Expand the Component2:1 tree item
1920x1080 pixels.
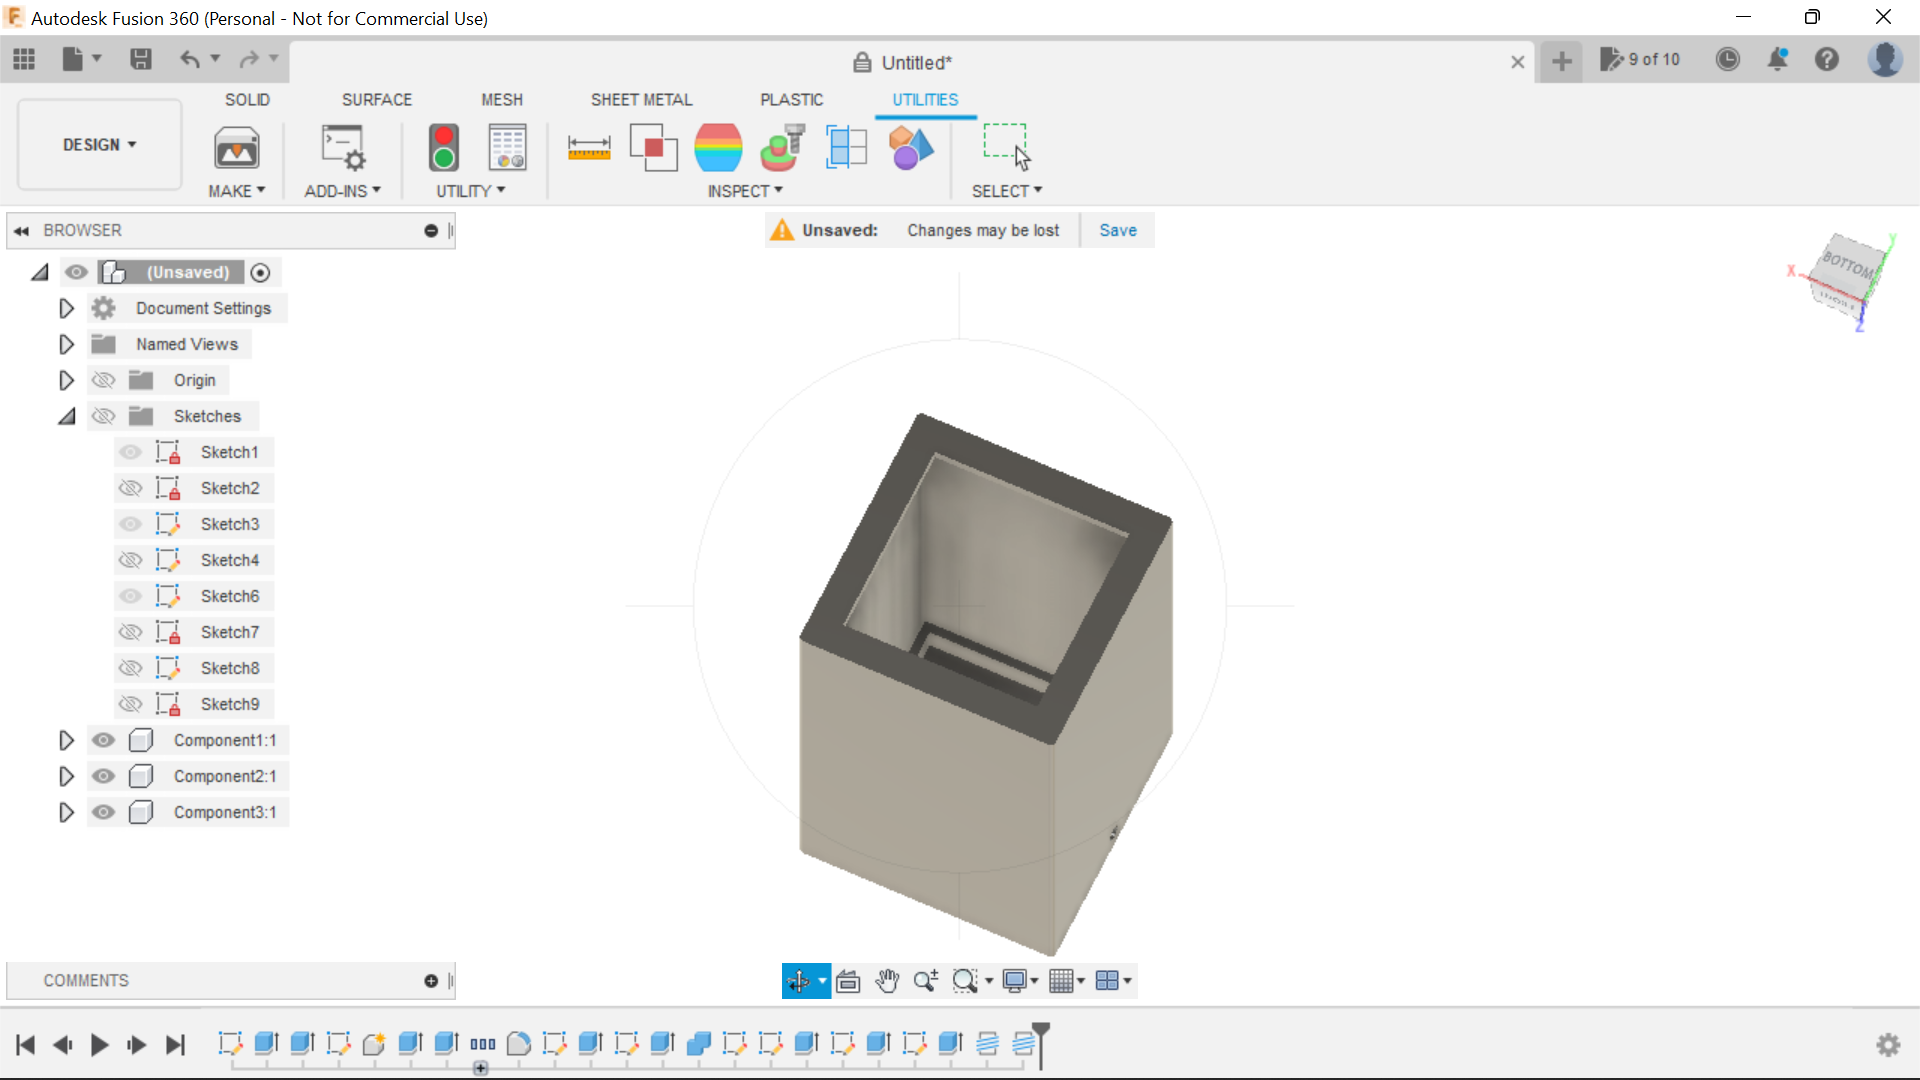pyautogui.click(x=66, y=775)
